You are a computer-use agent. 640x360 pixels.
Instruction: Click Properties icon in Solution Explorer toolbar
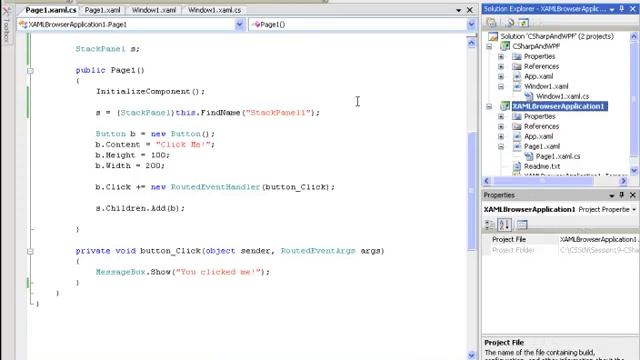[x=491, y=22]
